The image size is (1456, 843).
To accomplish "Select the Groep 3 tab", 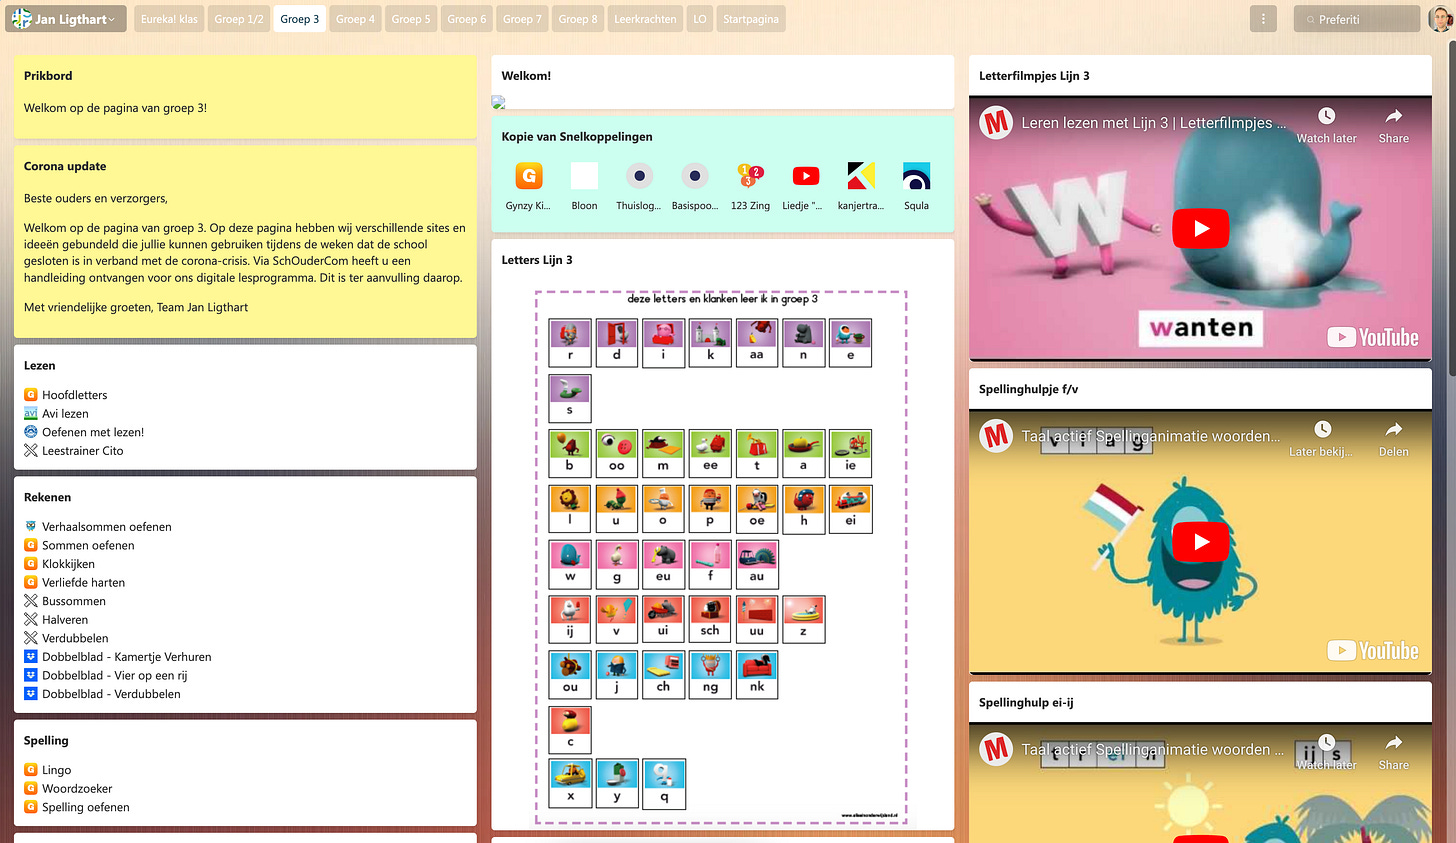I will [300, 19].
